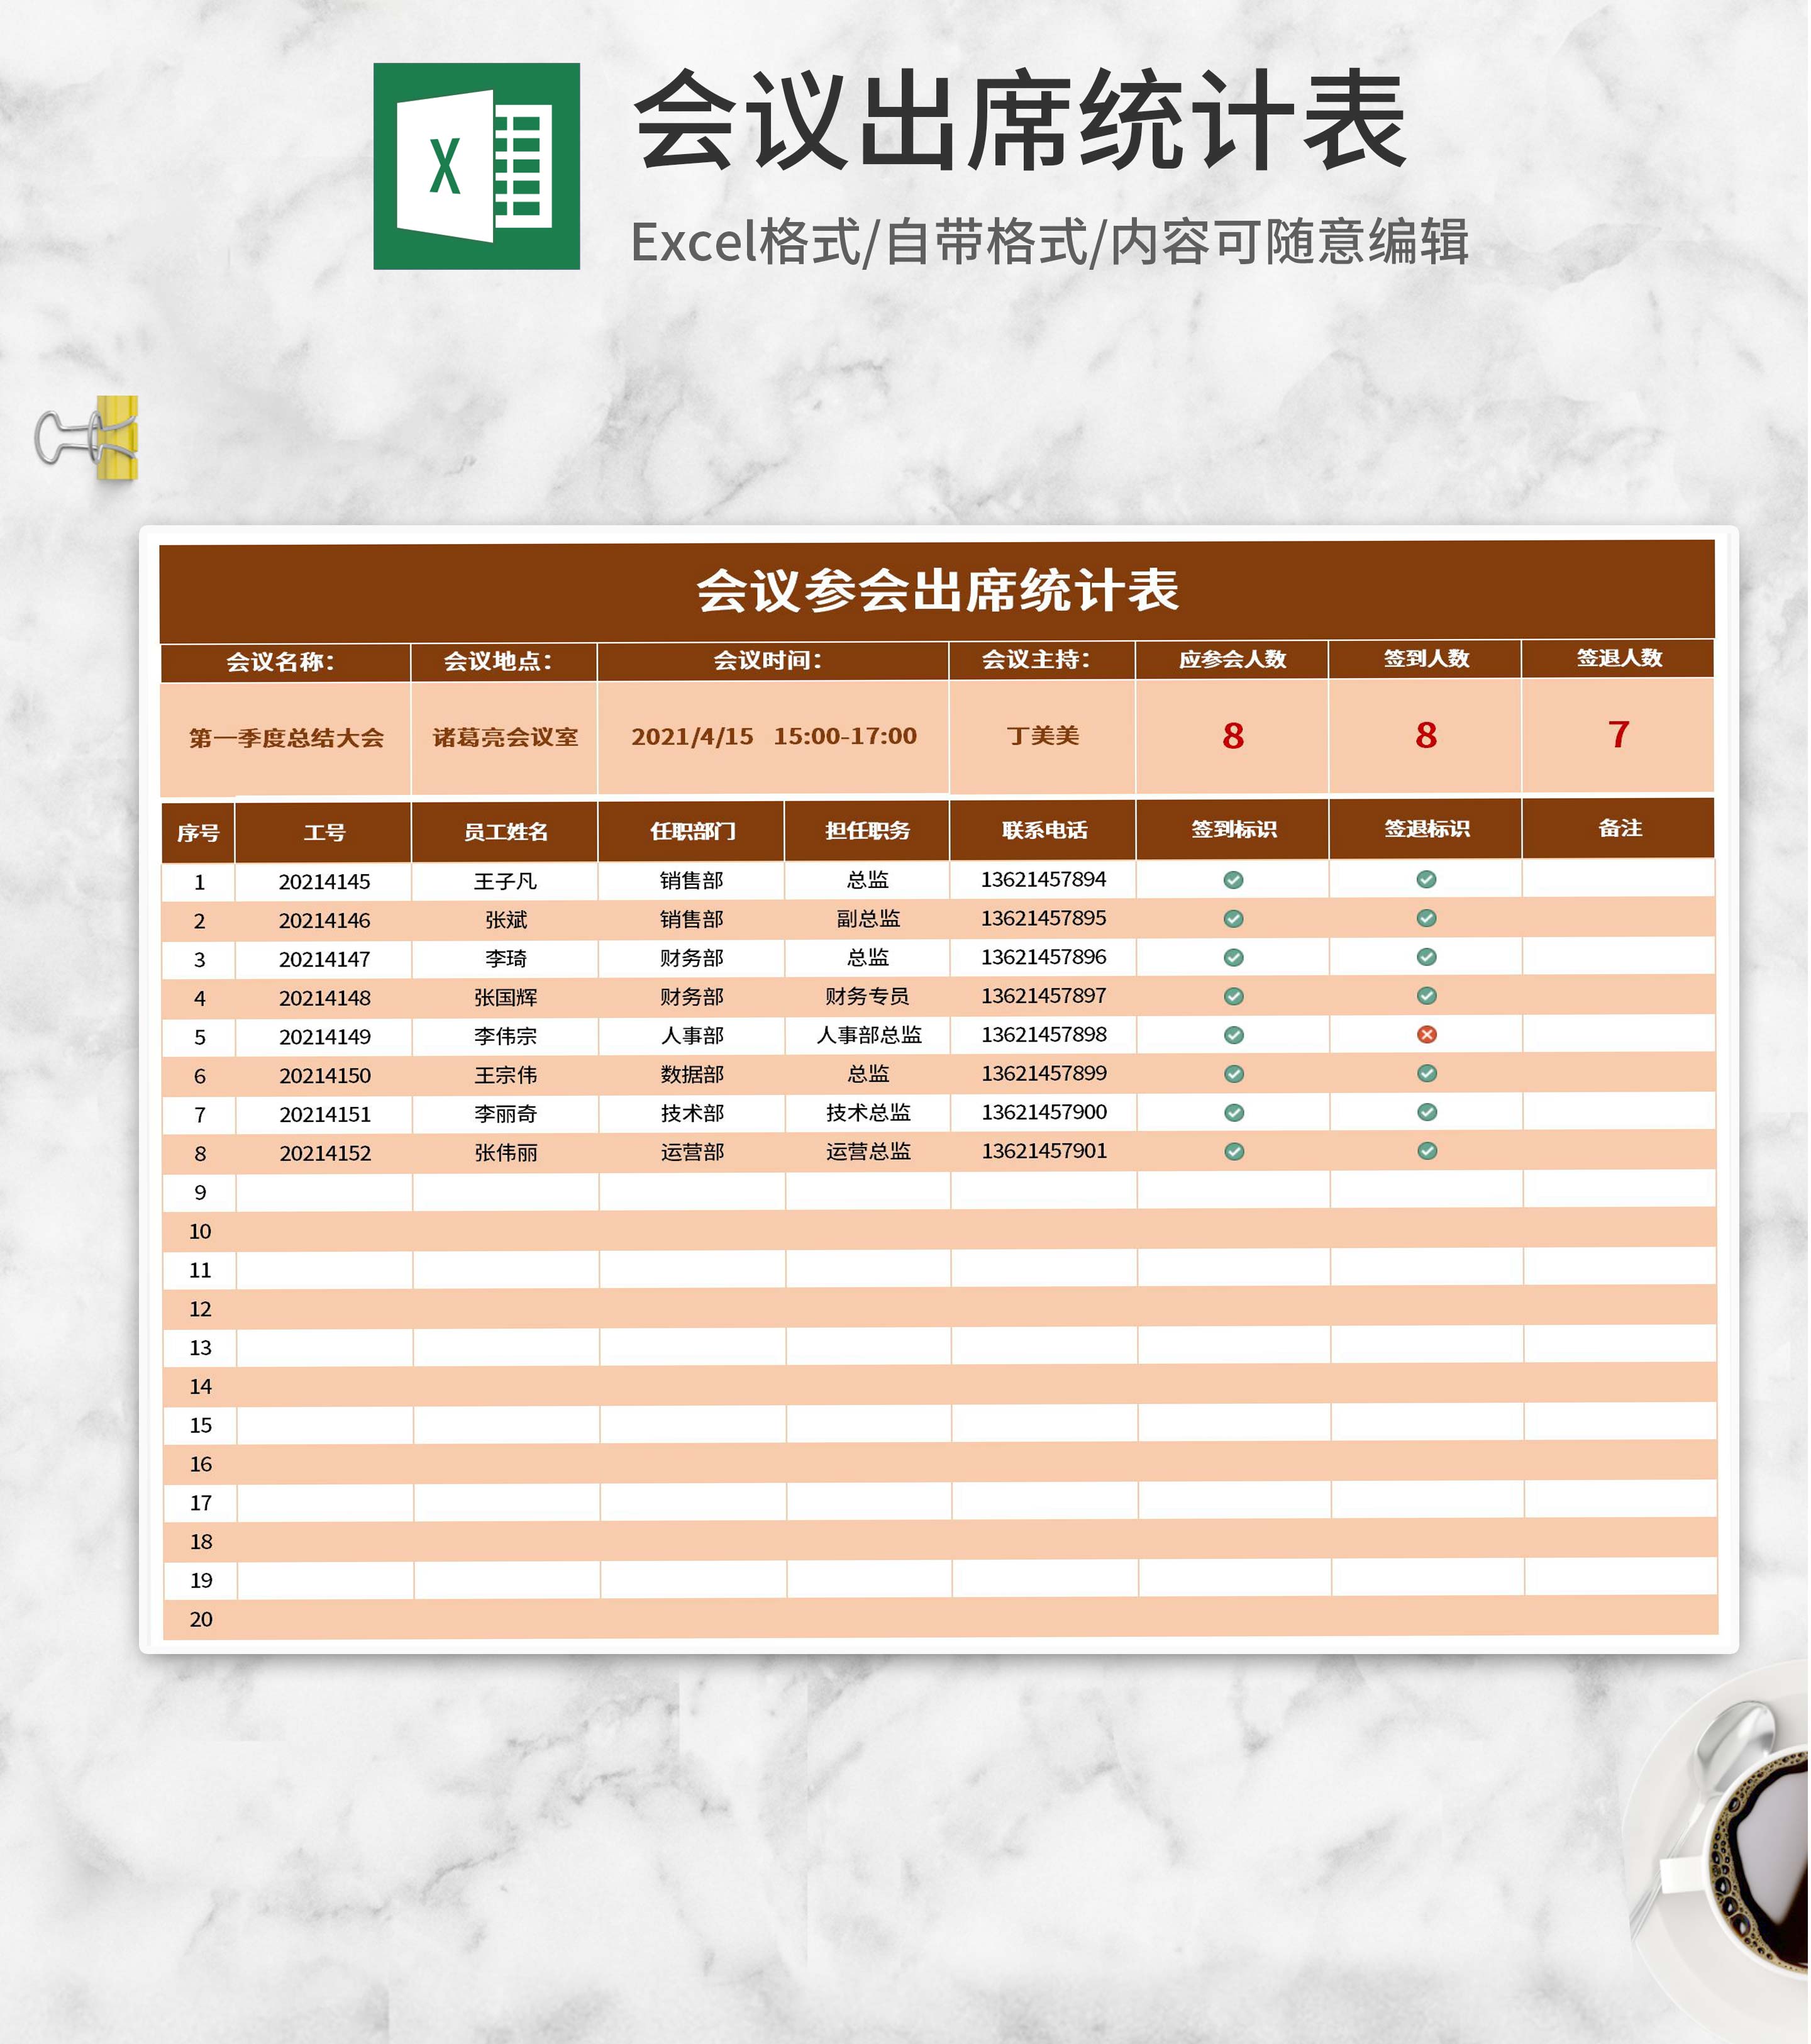Click 张伟丽's sign-out checkmark icon
Screen dimensions: 1811x2044
click(x=1428, y=1151)
